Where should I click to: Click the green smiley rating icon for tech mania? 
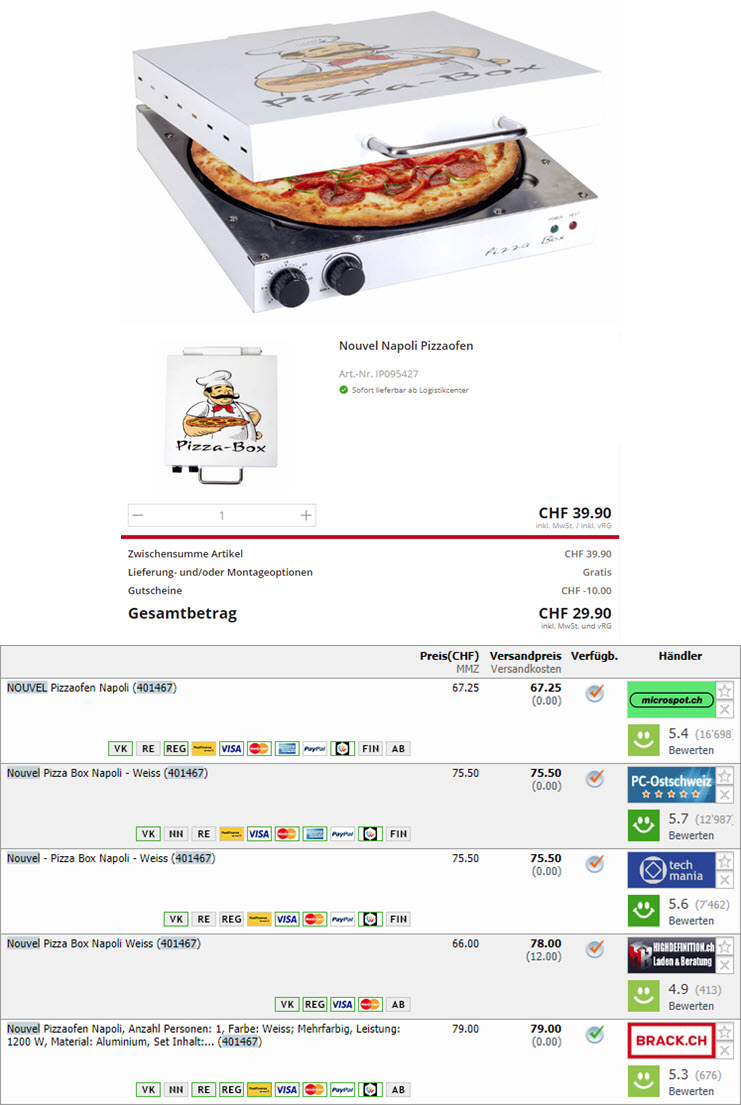tap(643, 911)
